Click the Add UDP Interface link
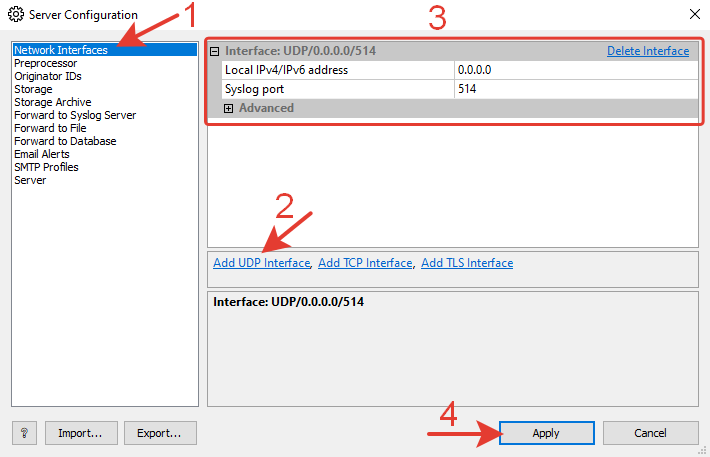 click(262, 263)
